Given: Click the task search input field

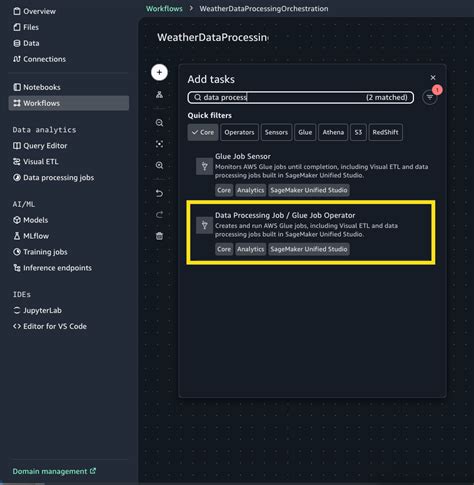Looking at the screenshot, I should tap(301, 97).
